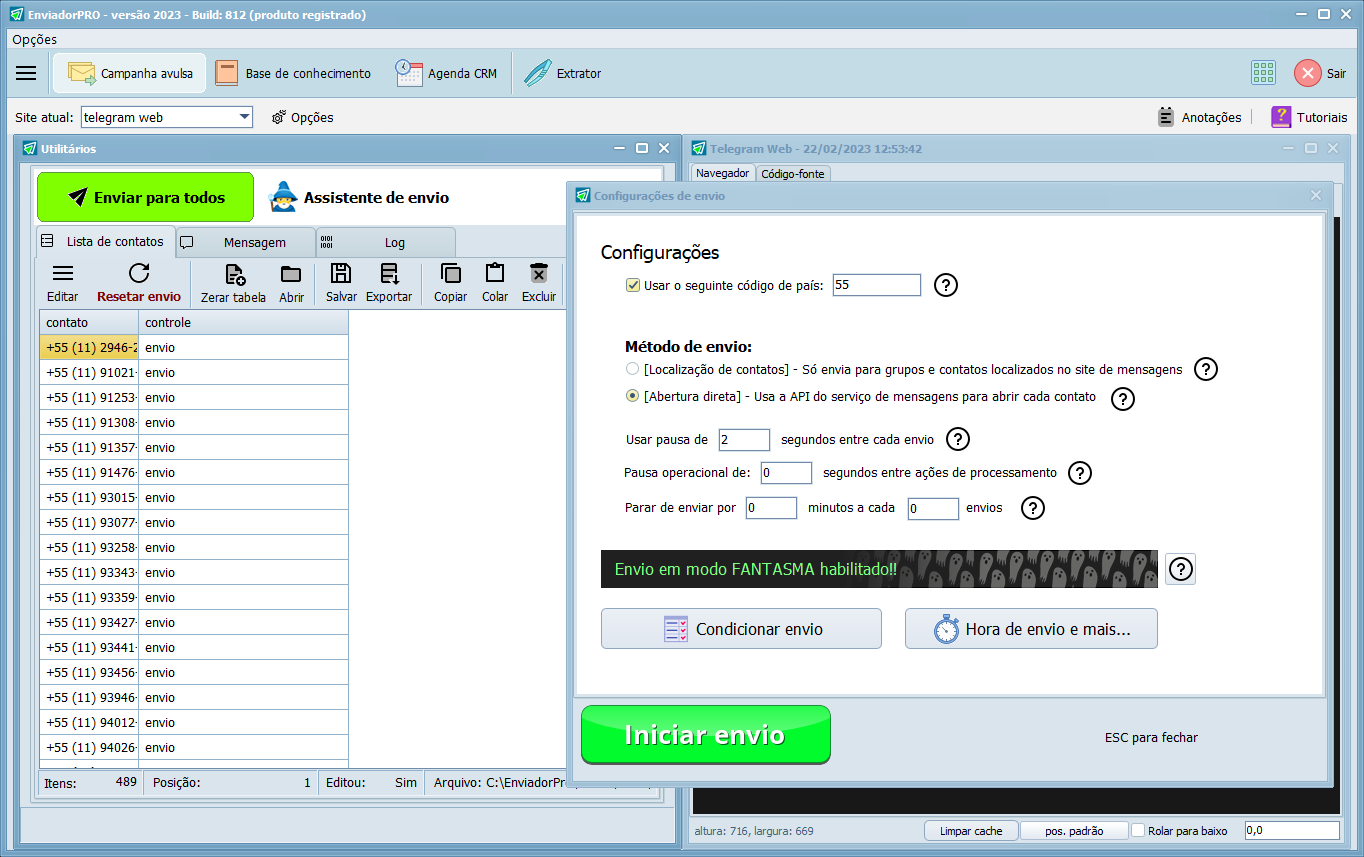The width and height of the screenshot is (1364, 857).
Task: Open the hamburger menu in main toolbar
Action: click(x=26, y=73)
